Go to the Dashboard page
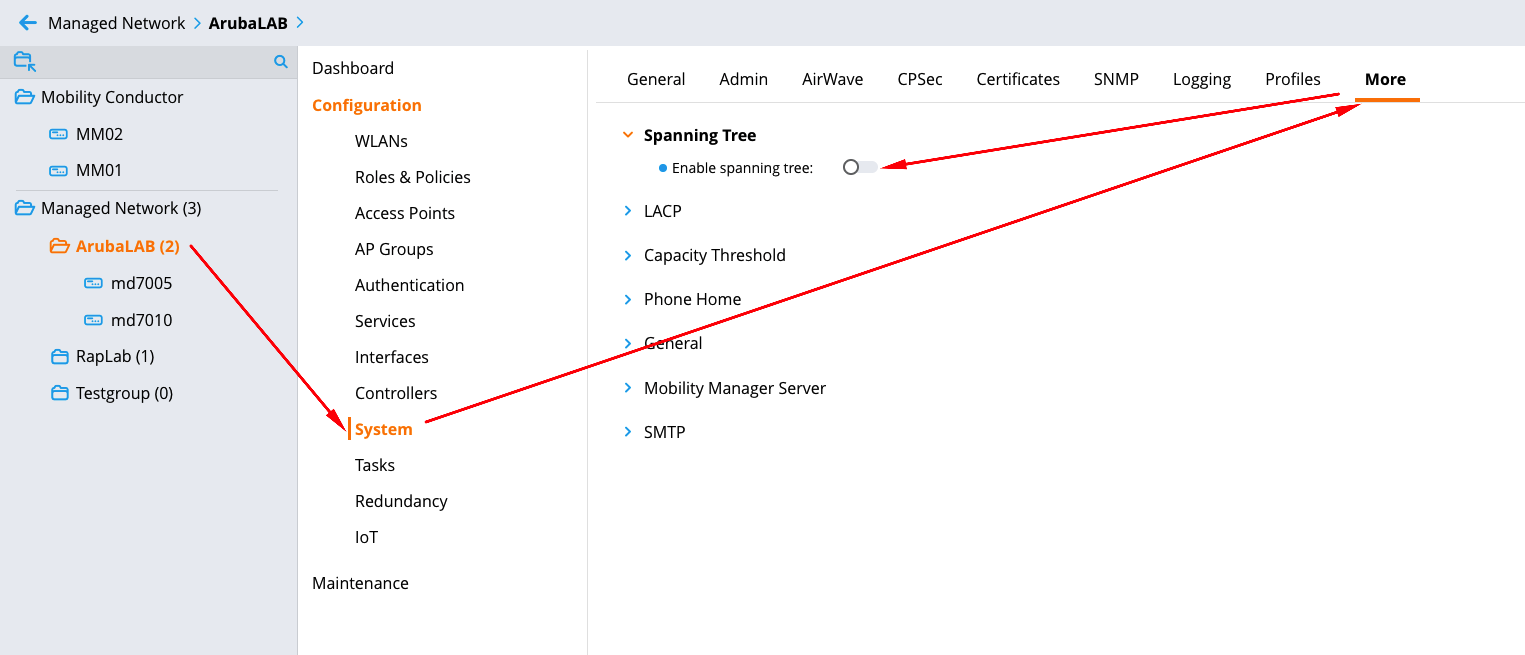 pyautogui.click(x=353, y=68)
